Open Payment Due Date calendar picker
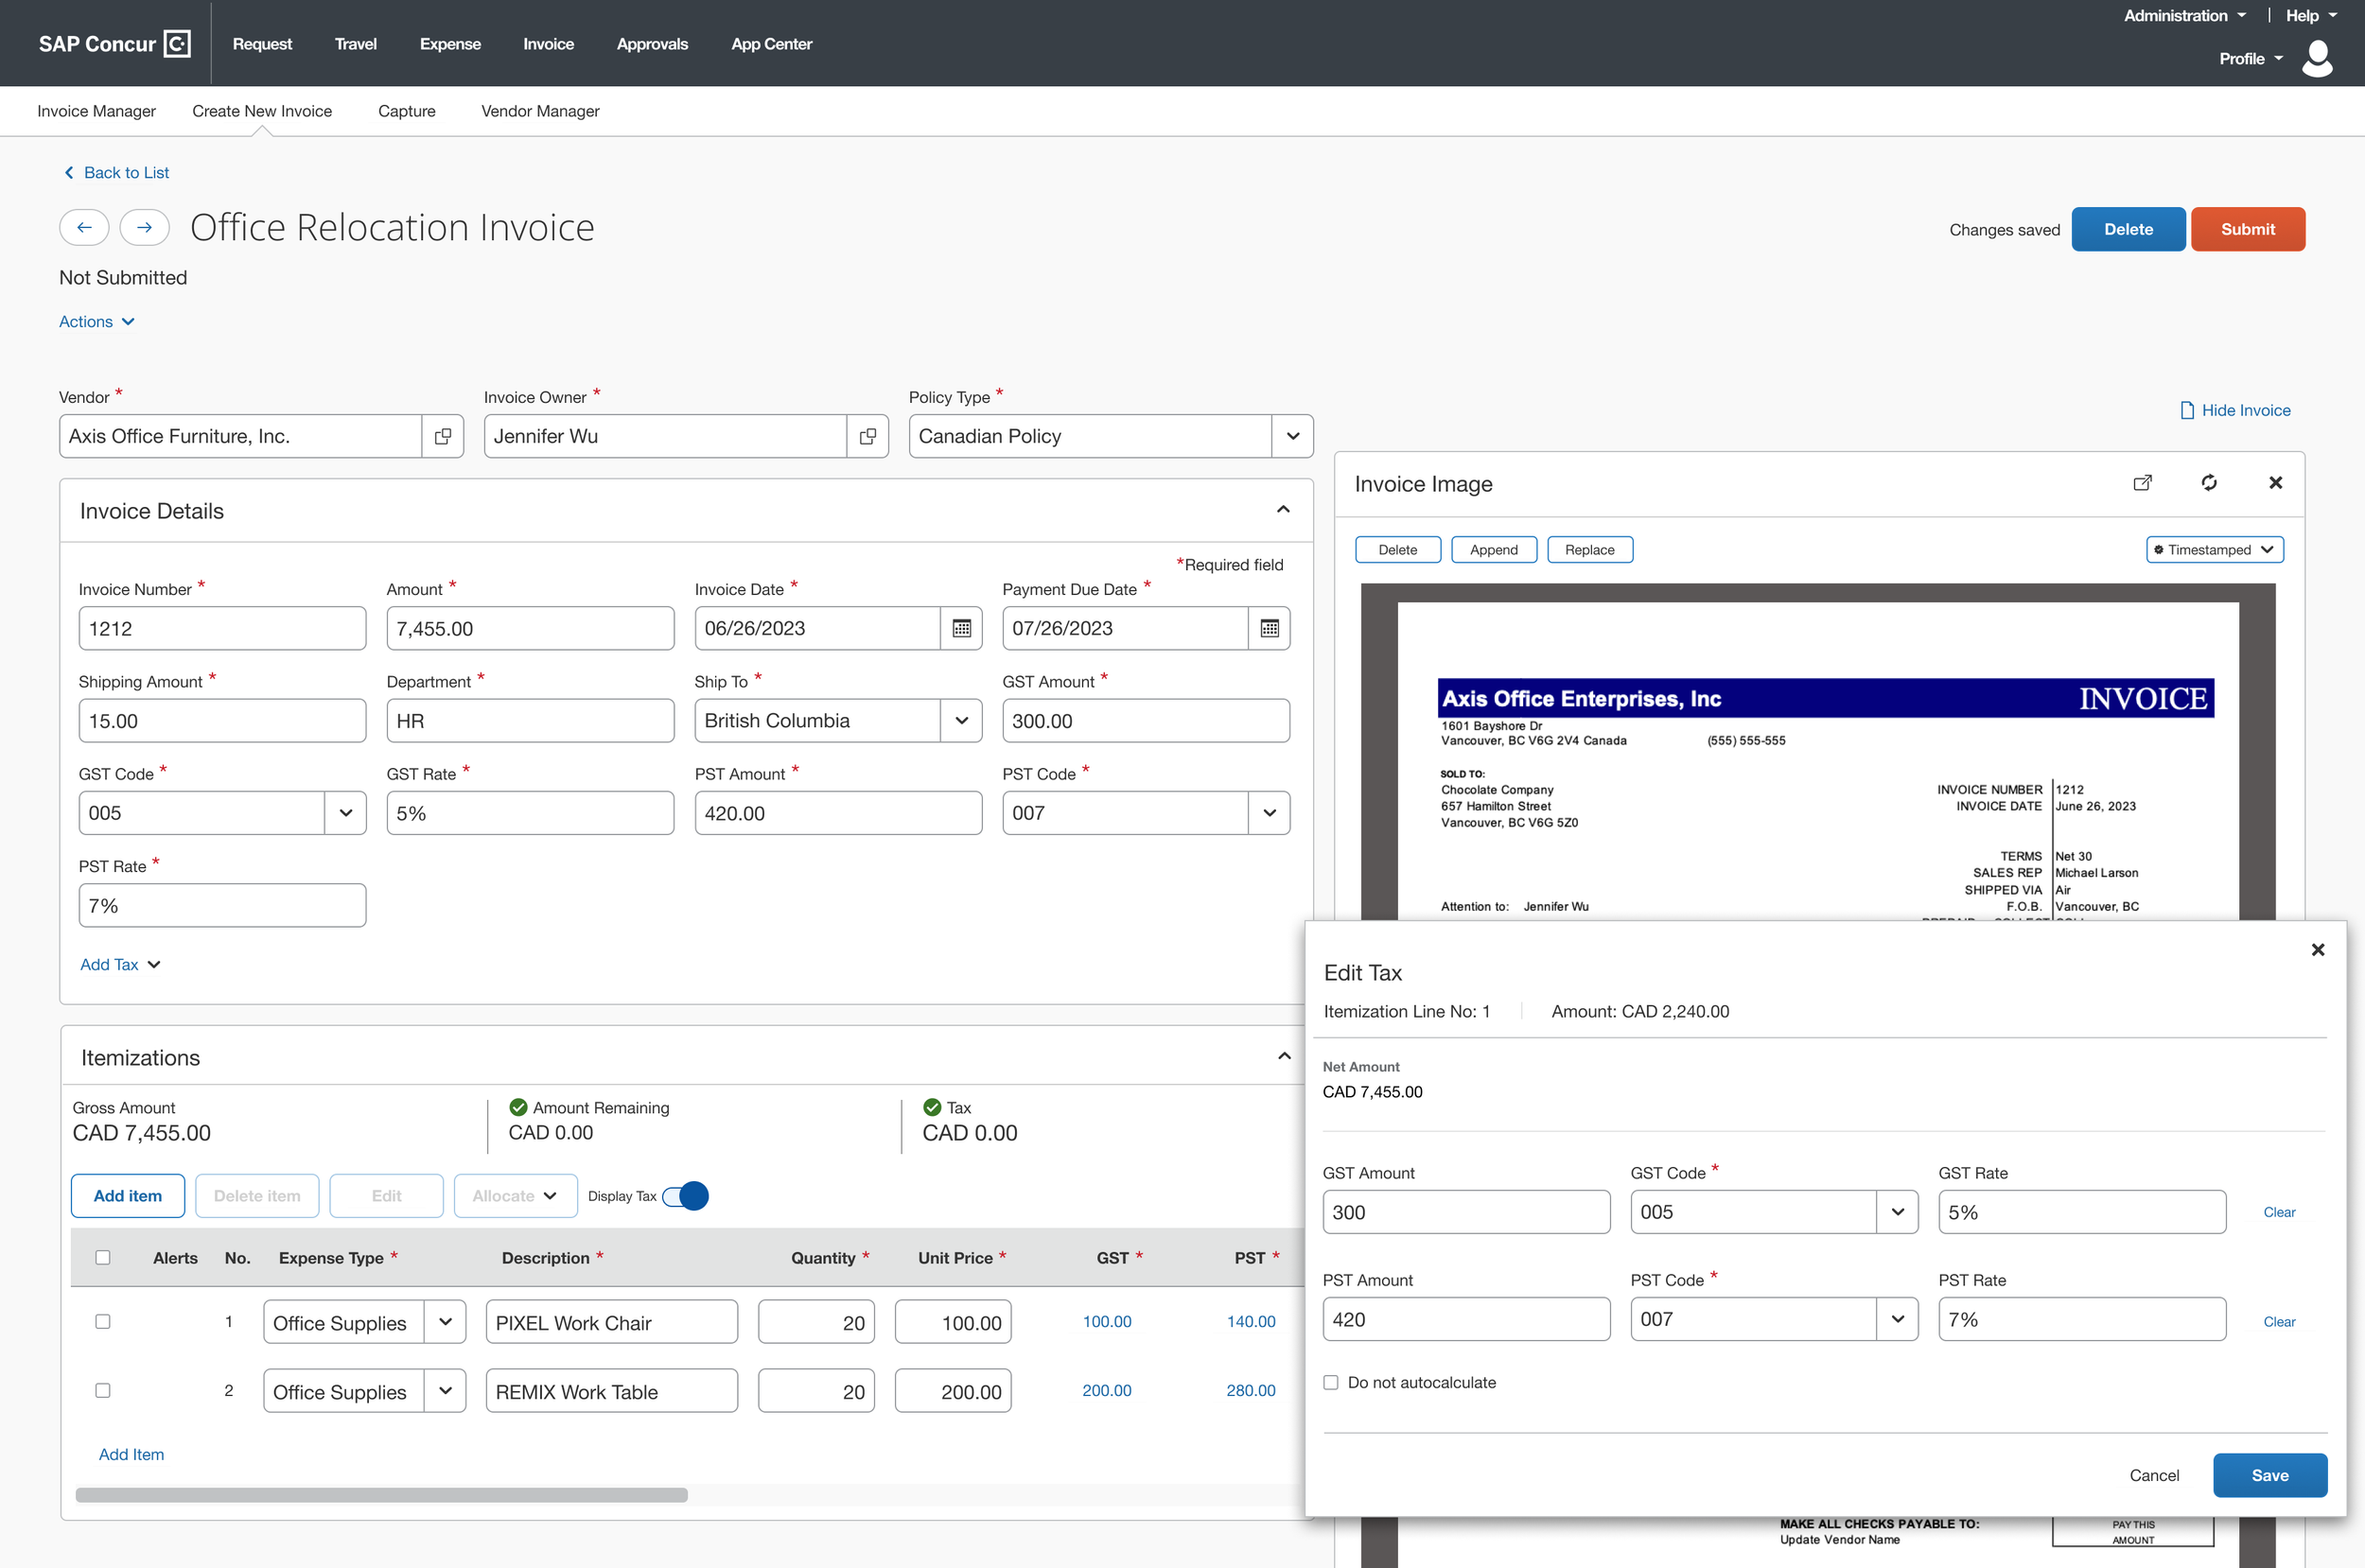Image resolution: width=2365 pixels, height=1568 pixels. point(1269,628)
